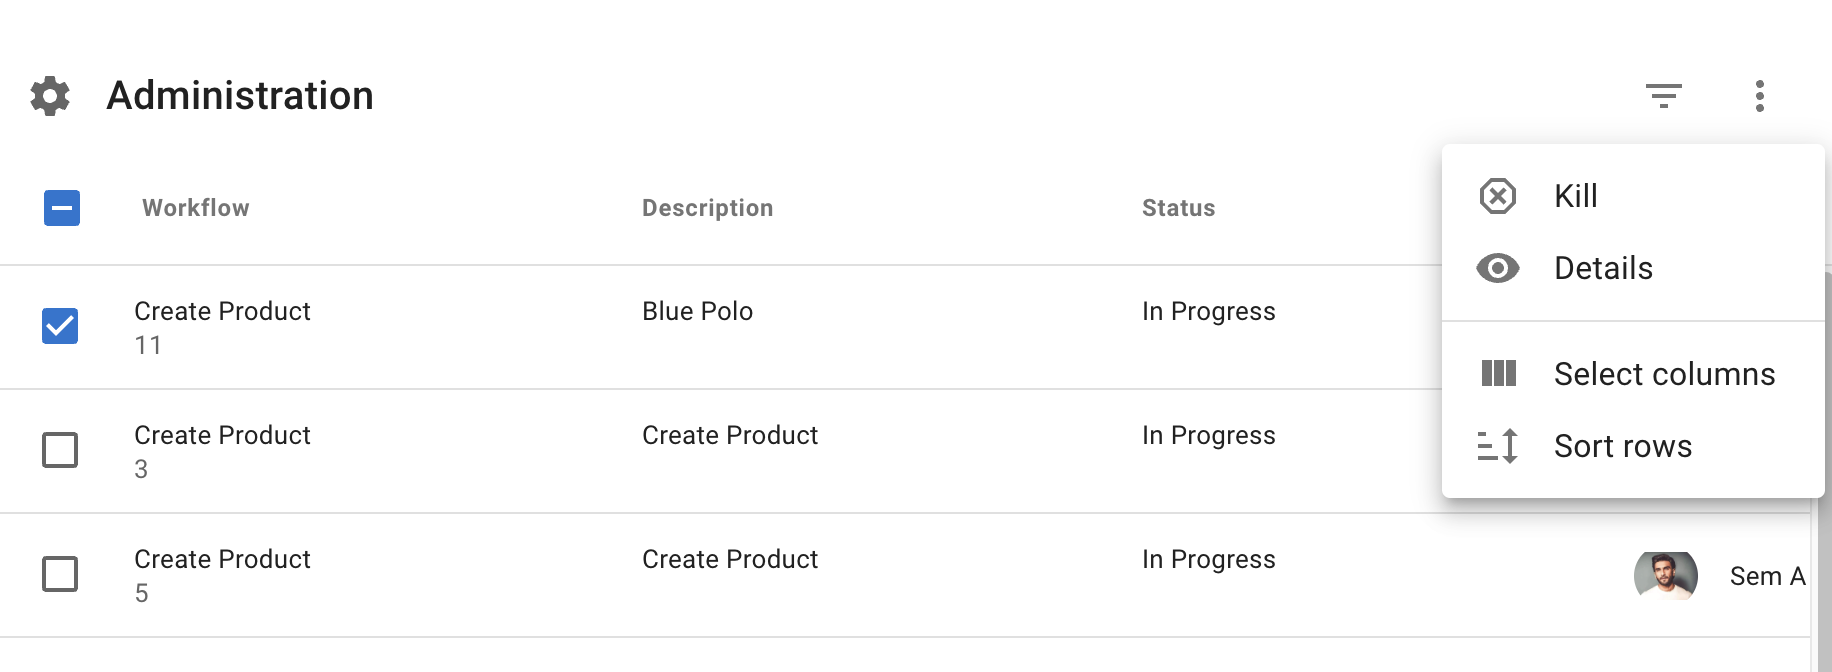Open the filter list icon
The height and width of the screenshot is (672, 1832).
point(1663,96)
